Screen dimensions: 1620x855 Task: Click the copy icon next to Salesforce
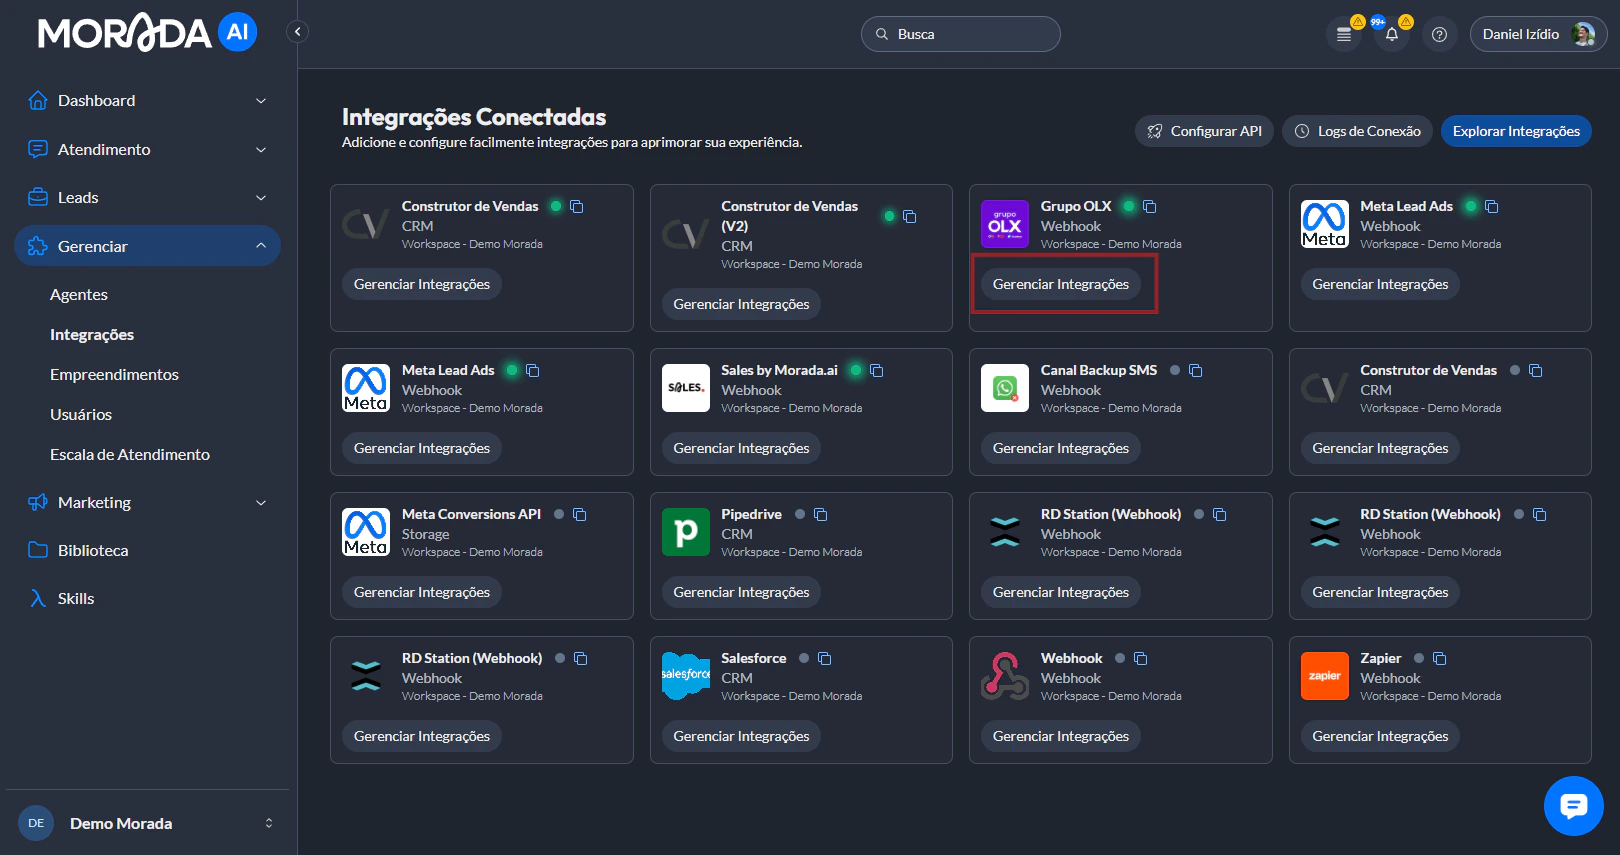pyautogui.click(x=825, y=658)
